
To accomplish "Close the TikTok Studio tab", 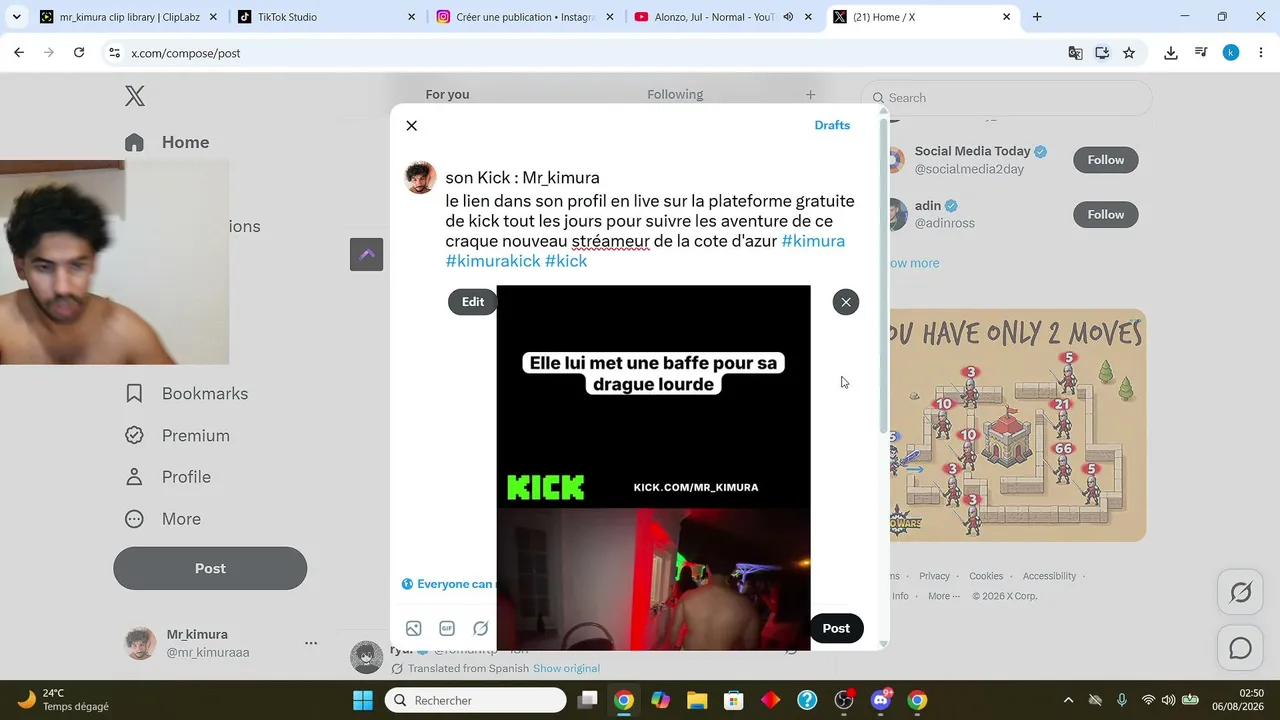I will 411,17.
